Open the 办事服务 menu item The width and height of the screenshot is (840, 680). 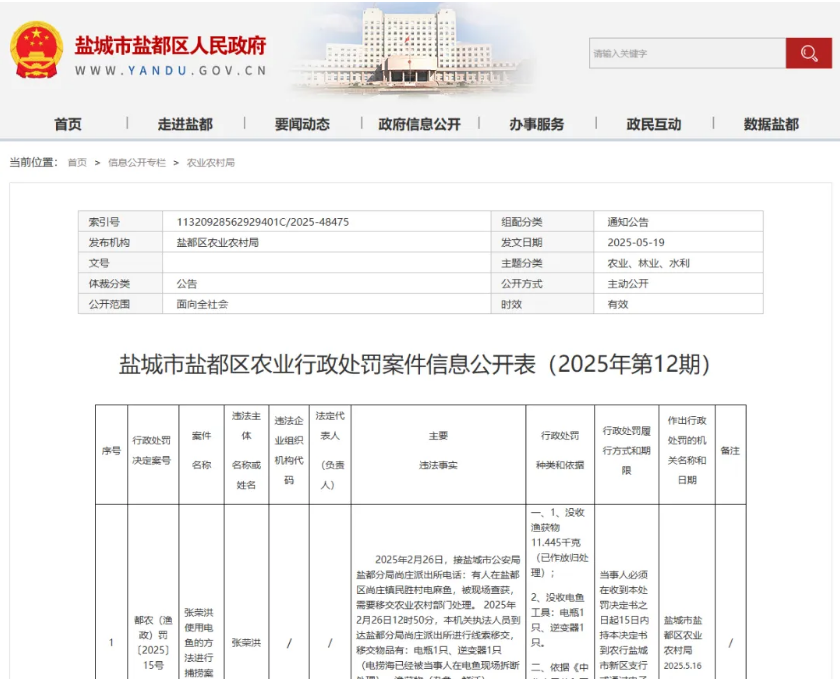(537, 124)
